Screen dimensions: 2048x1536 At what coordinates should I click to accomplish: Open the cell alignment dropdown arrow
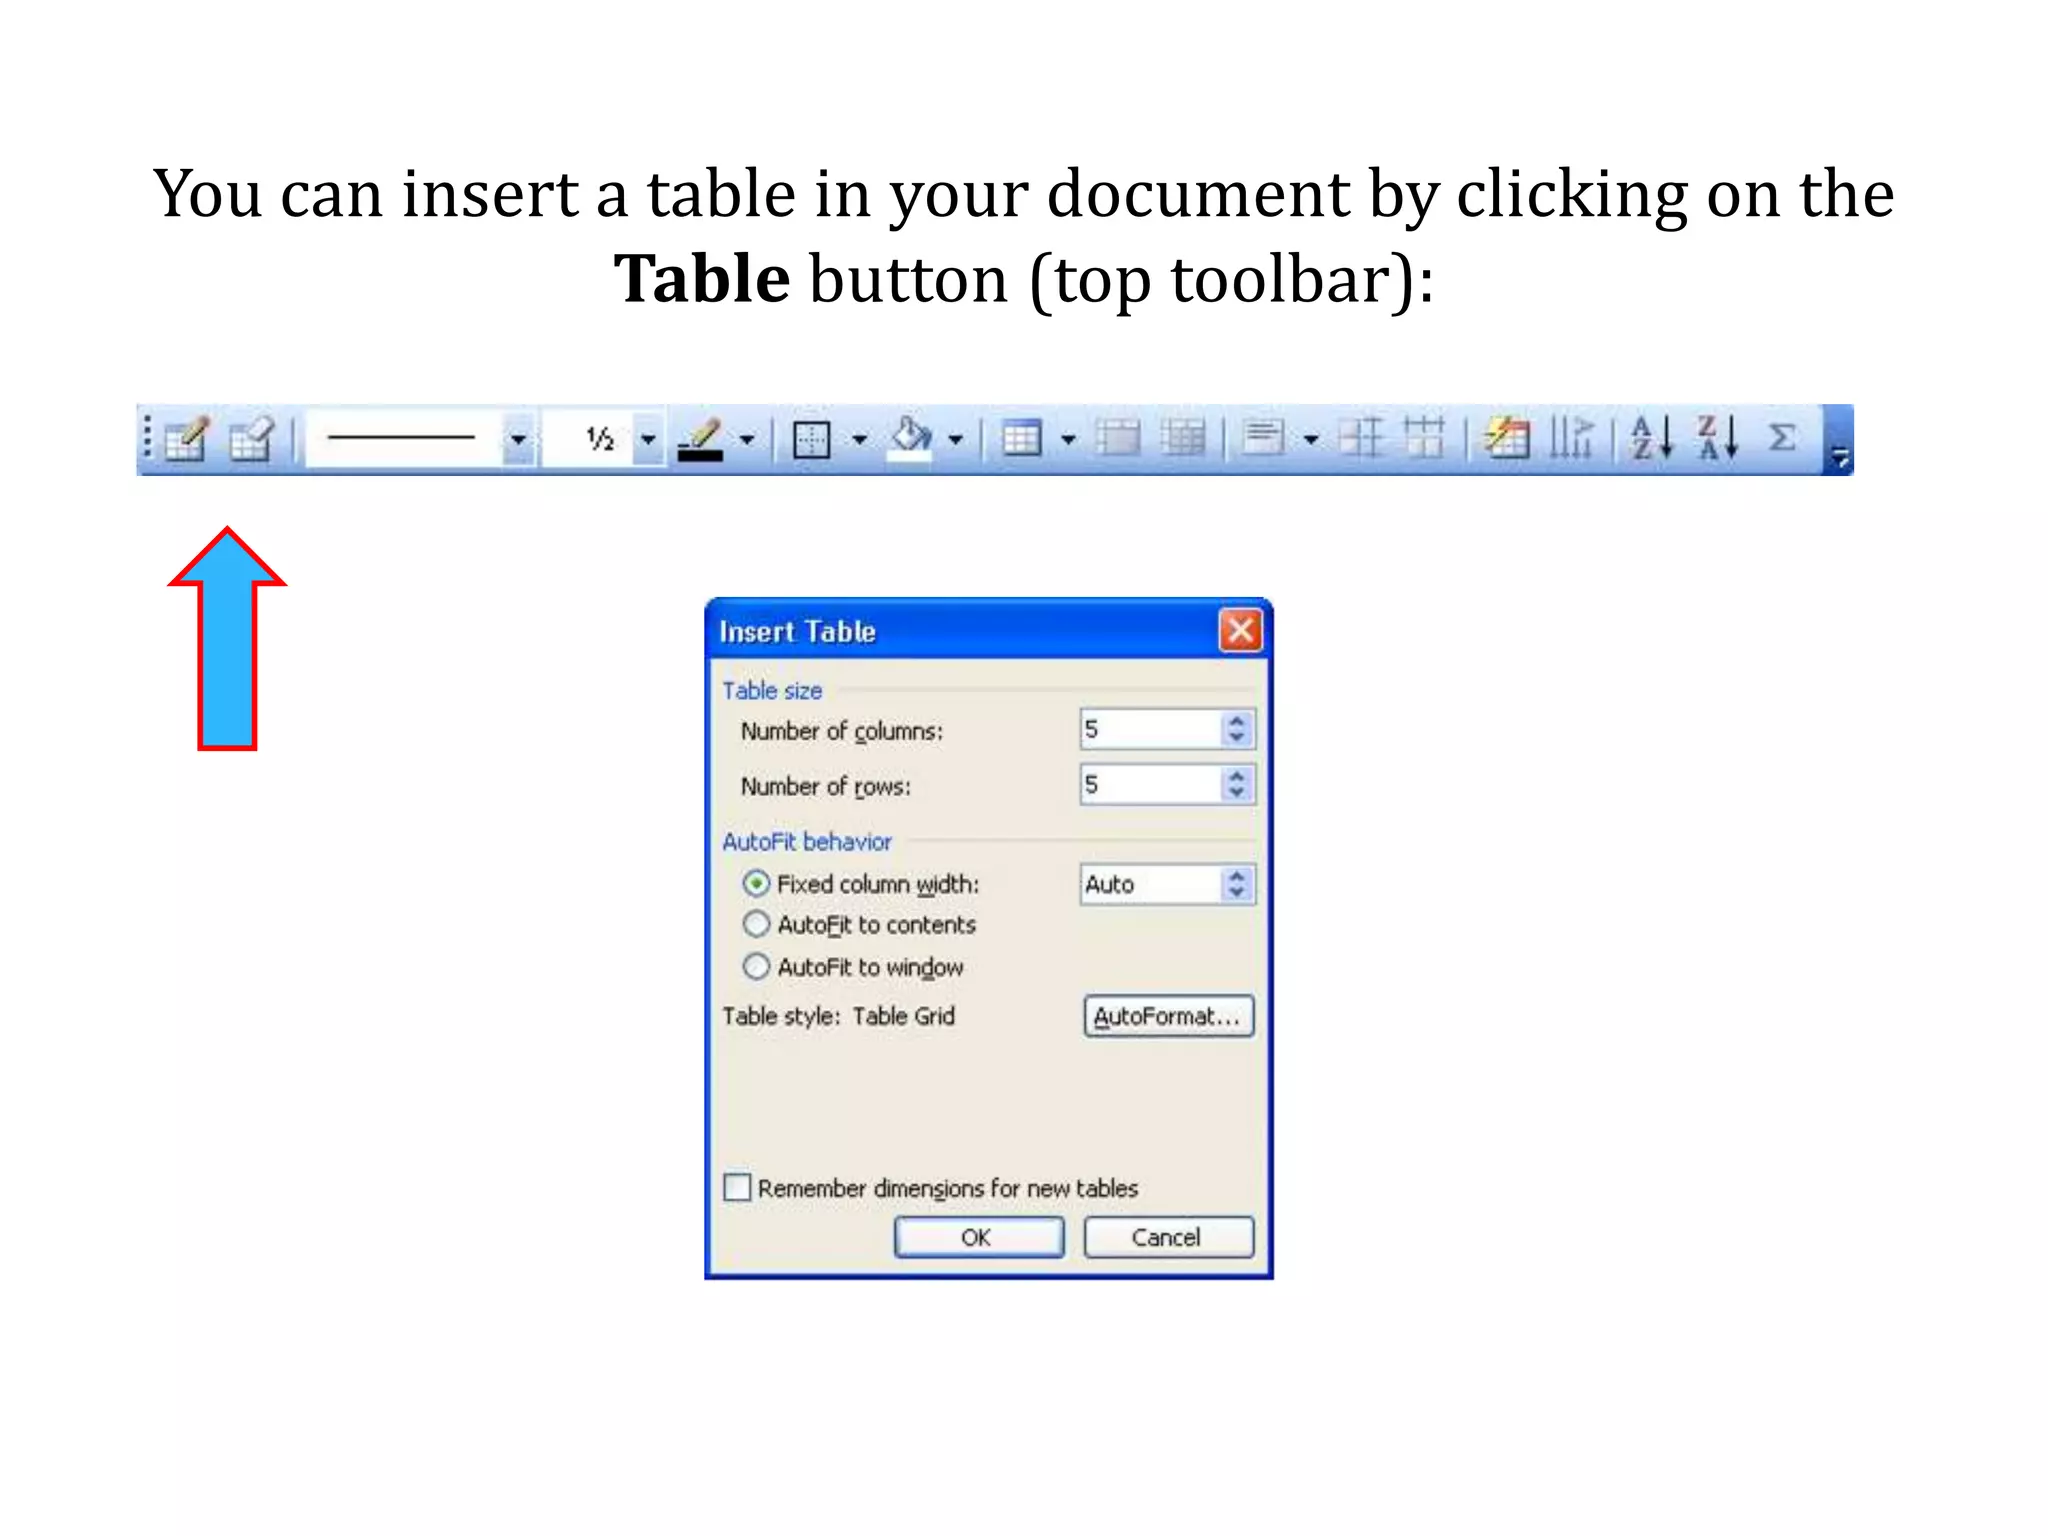coord(1311,439)
